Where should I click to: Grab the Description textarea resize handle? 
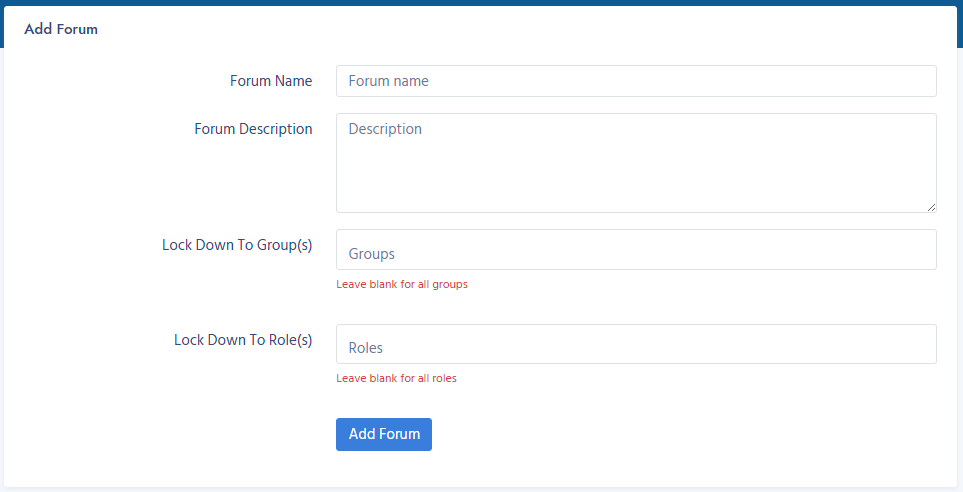pos(931,207)
